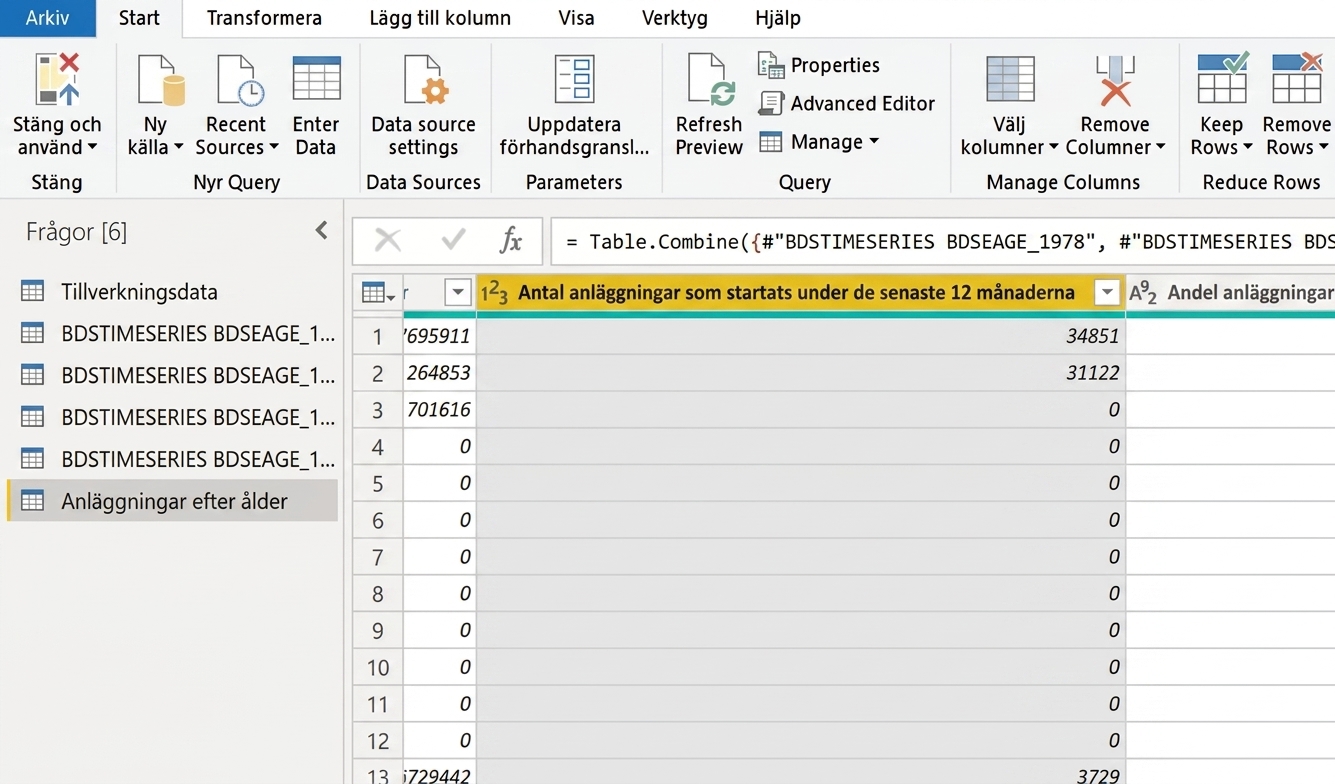Click the Refresh Preview icon
Viewport: 1335px width, 784px height.
[x=710, y=80]
